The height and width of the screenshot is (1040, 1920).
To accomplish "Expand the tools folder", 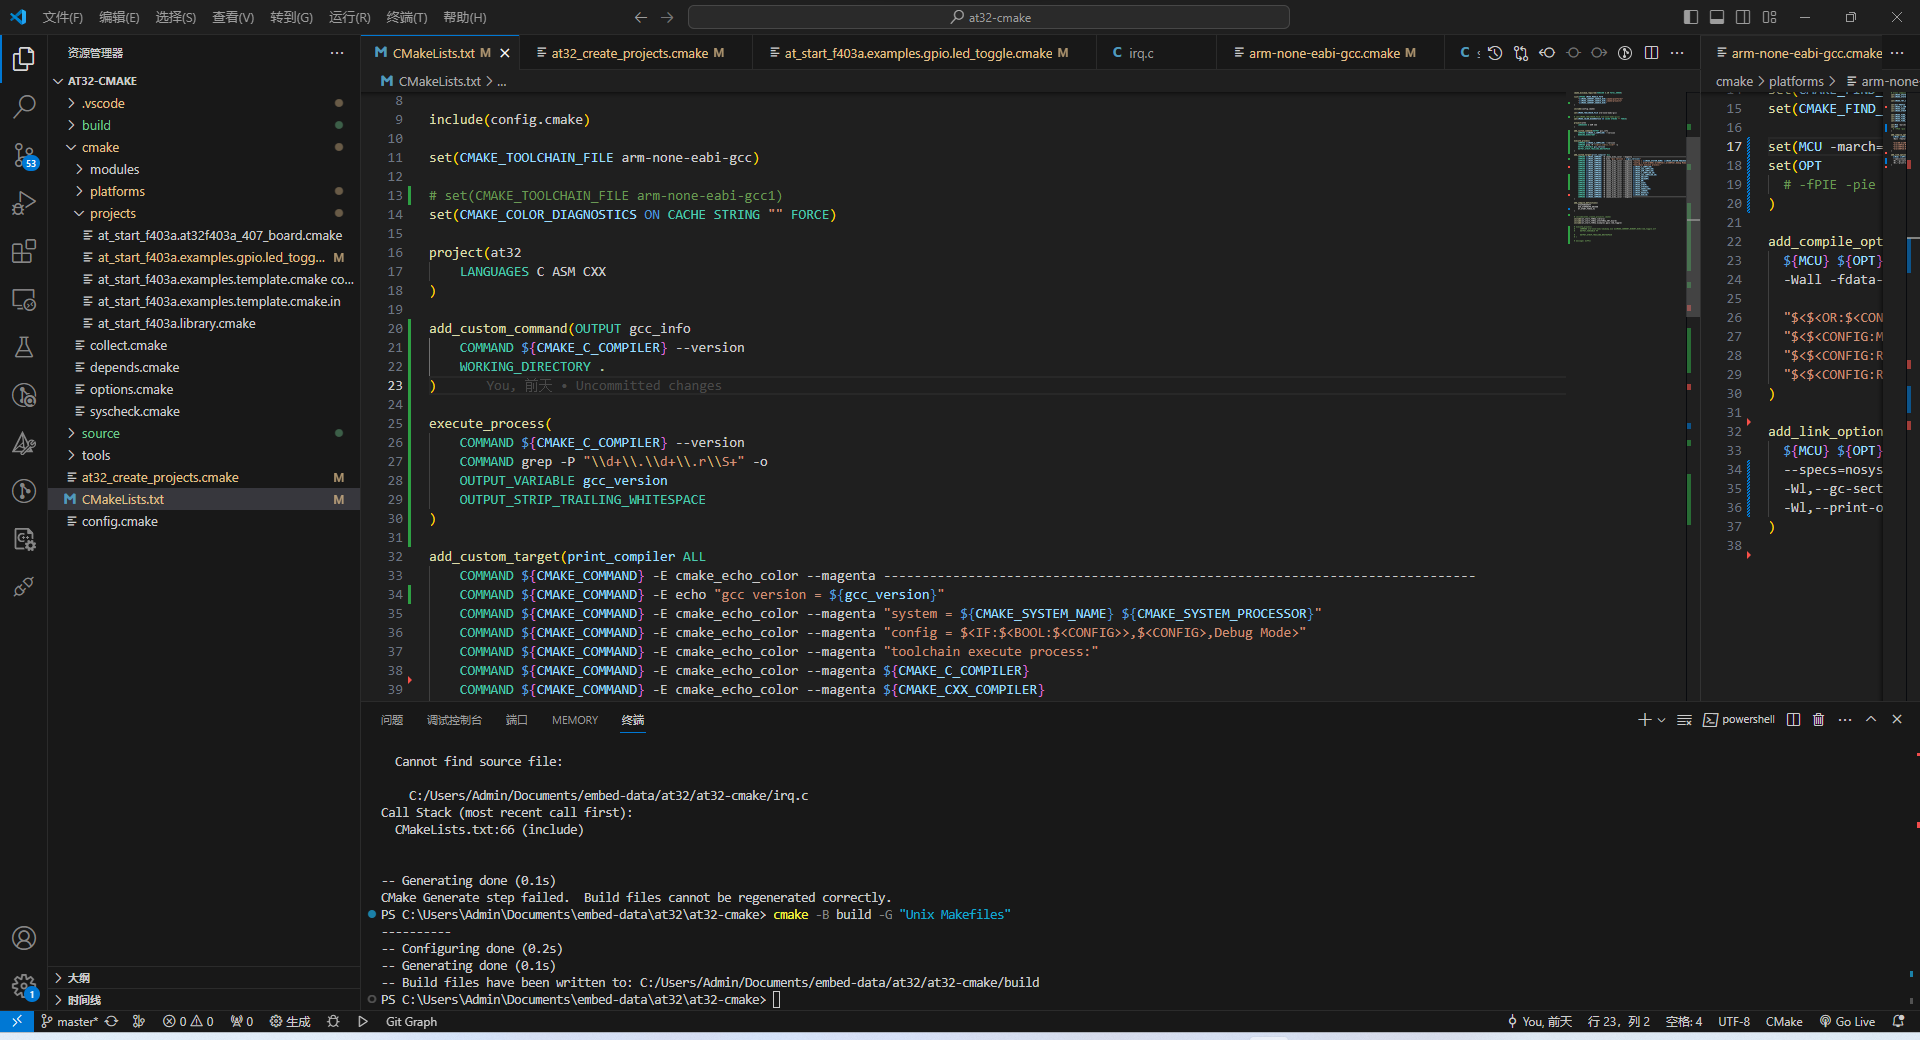I will pos(204,455).
